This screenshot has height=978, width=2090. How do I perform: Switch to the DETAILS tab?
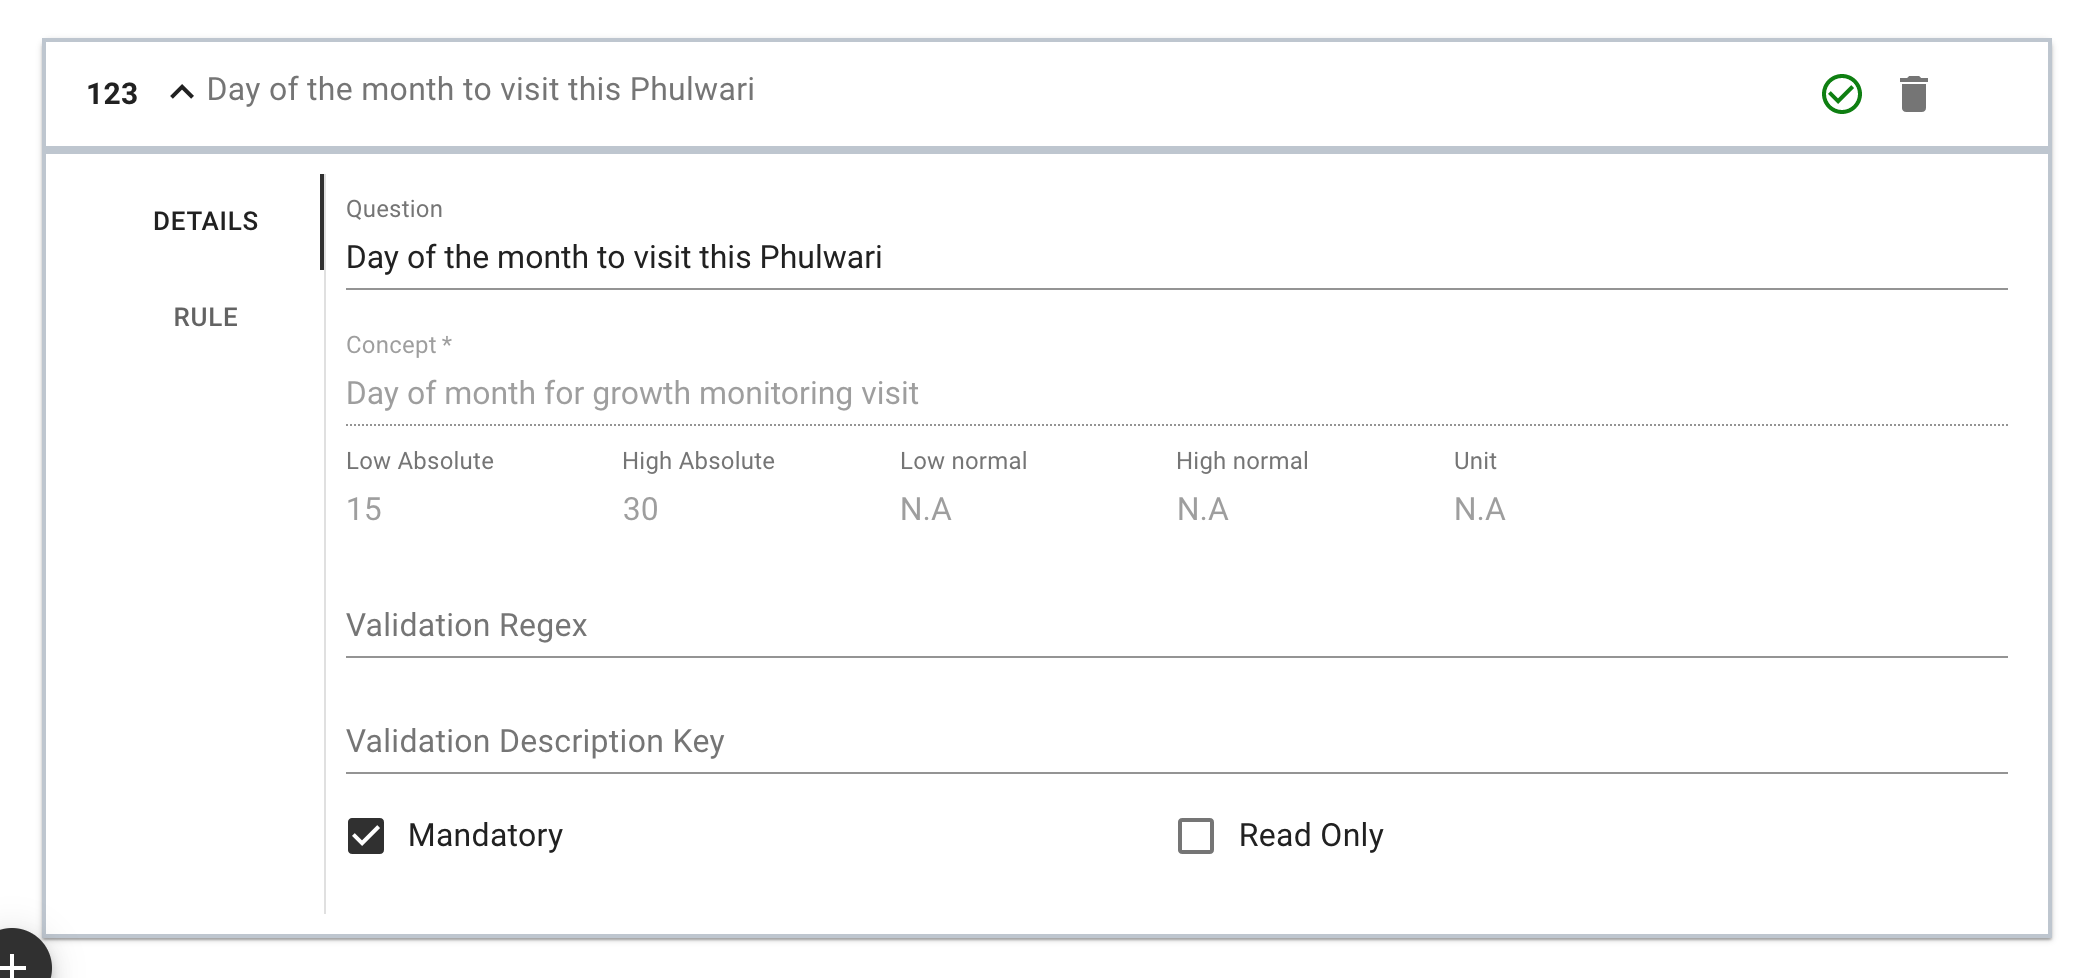pos(205,221)
